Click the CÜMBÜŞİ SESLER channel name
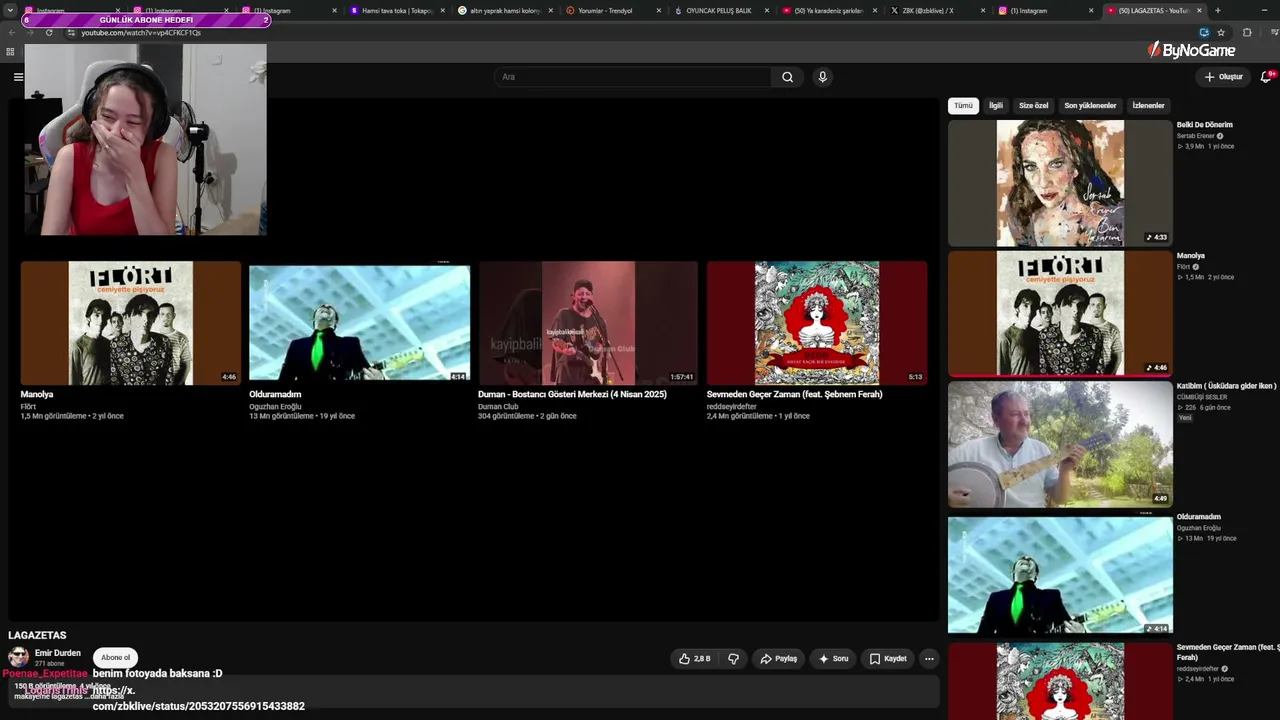1280x720 pixels. click(1202, 397)
